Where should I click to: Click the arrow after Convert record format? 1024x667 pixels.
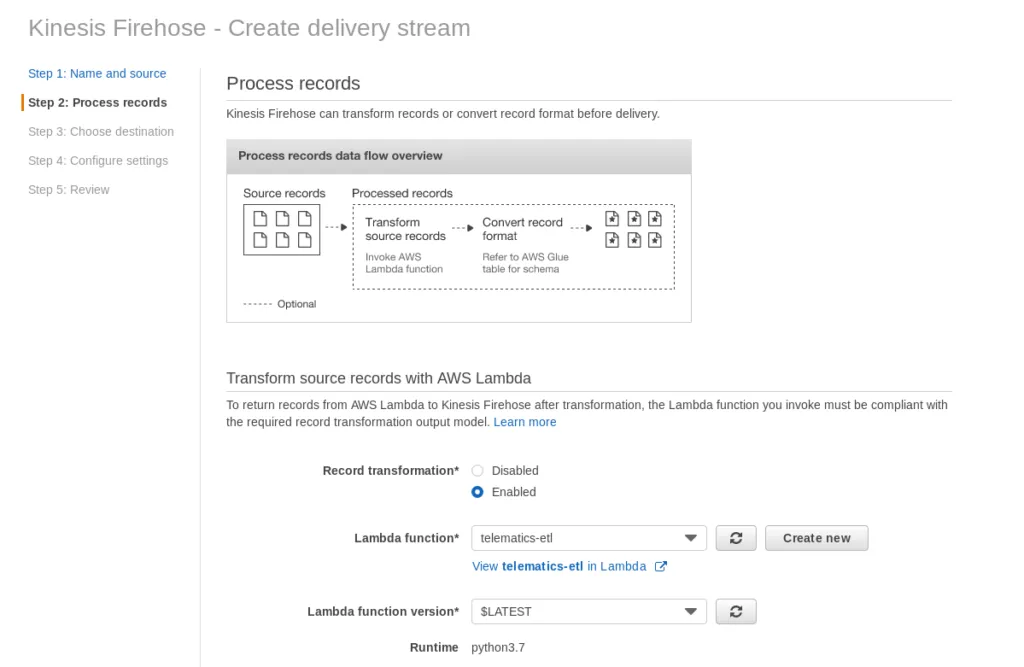(582, 227)
